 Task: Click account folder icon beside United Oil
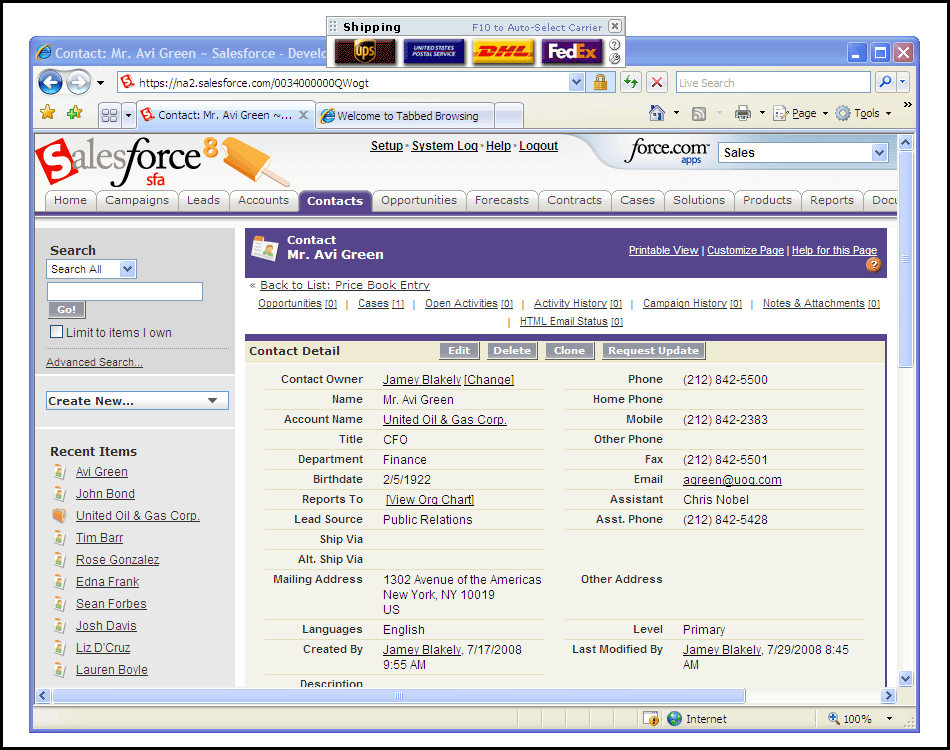click(59, 516)
